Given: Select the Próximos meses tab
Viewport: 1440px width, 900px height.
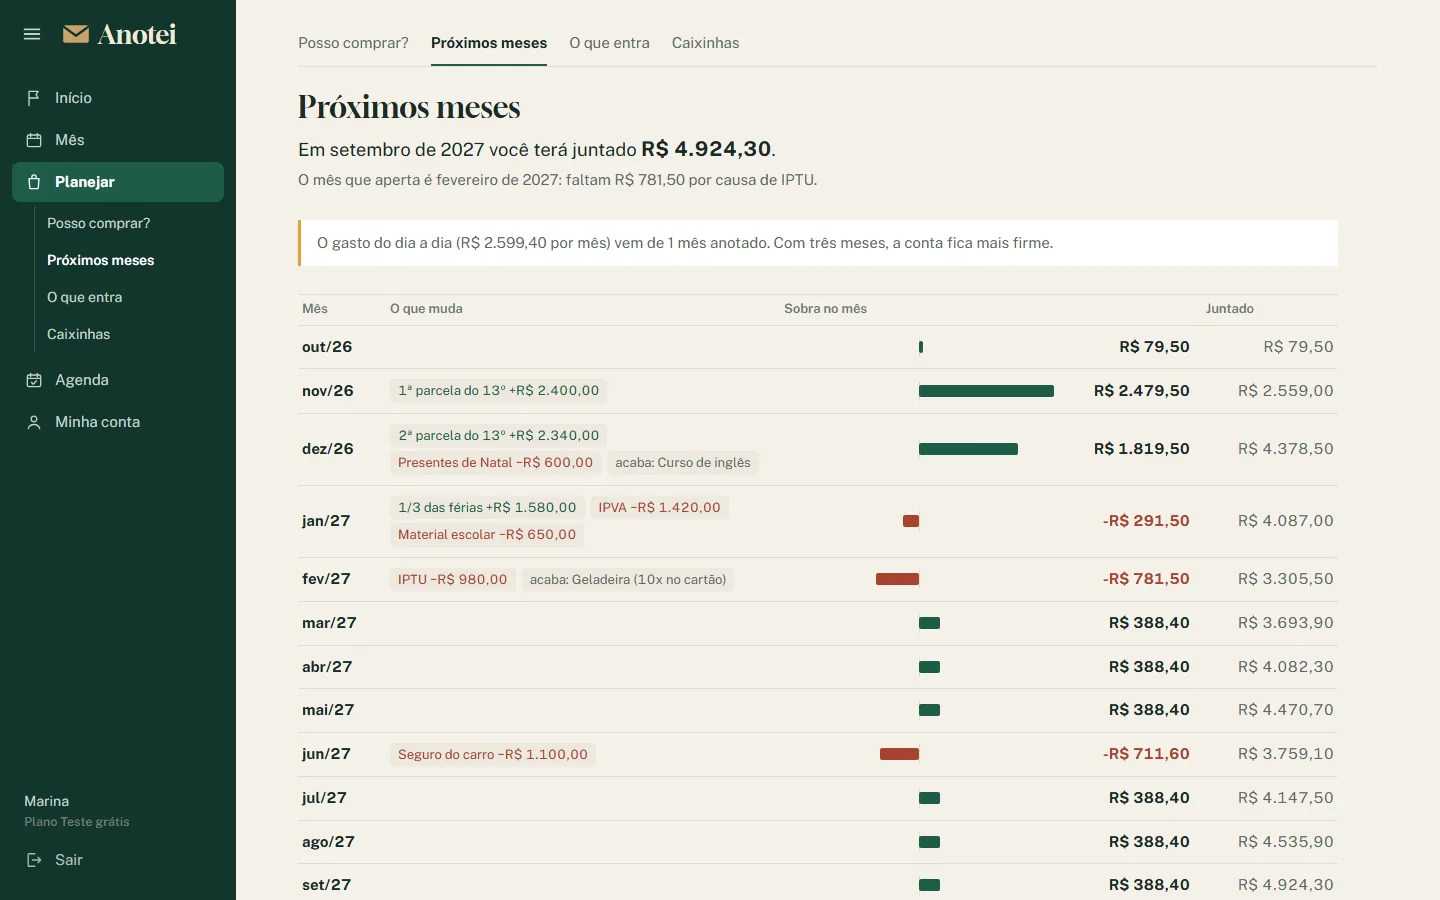Looking at the screenshot, I should [489, 43].
